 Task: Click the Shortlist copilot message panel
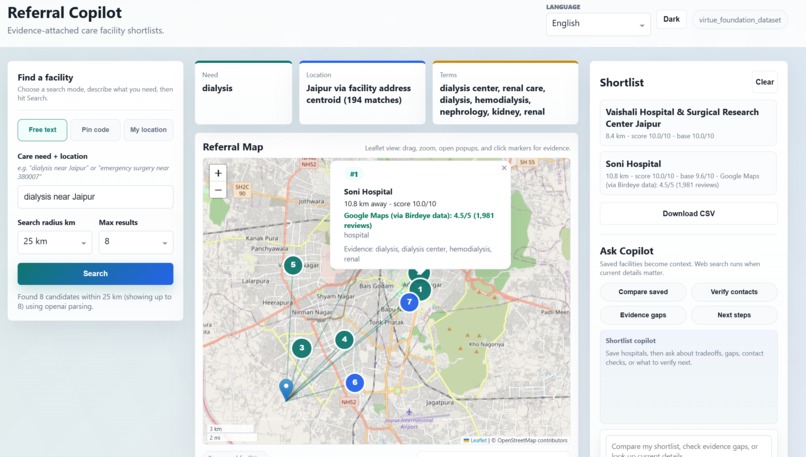click(688, 377)
